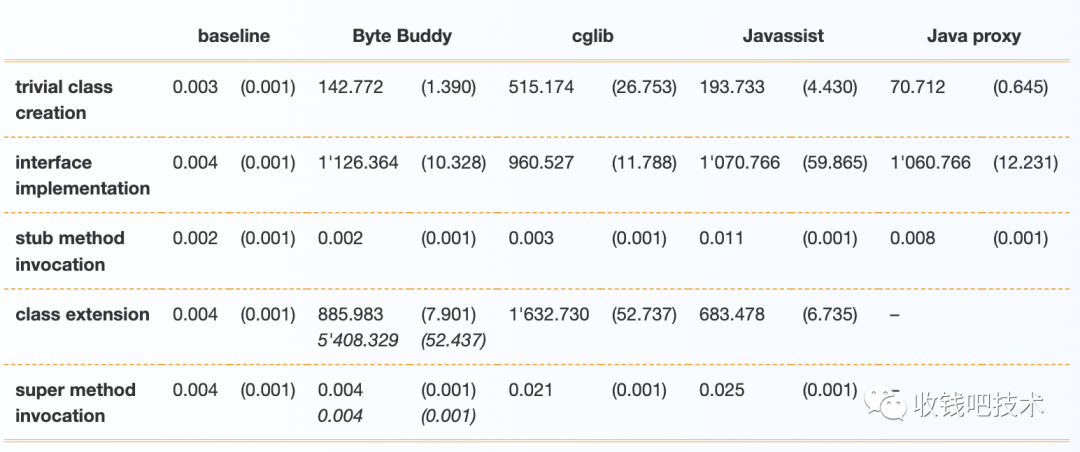Select the 515.174 cglib cell

(x=541, y=87)
